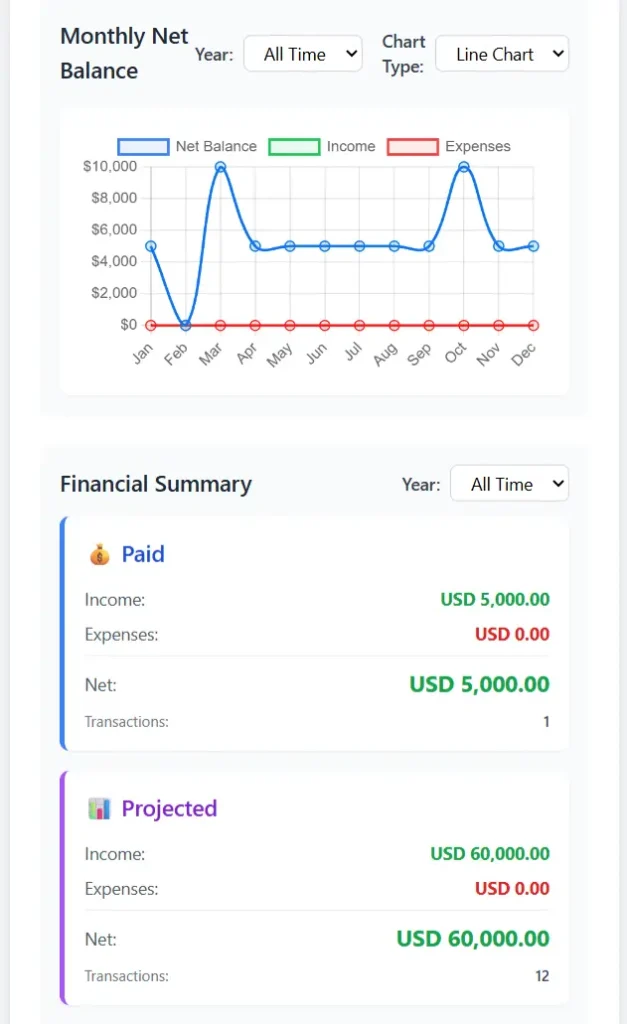
Task: Open the Year dropdown in Financial Summary
Action: click(510, 483)
